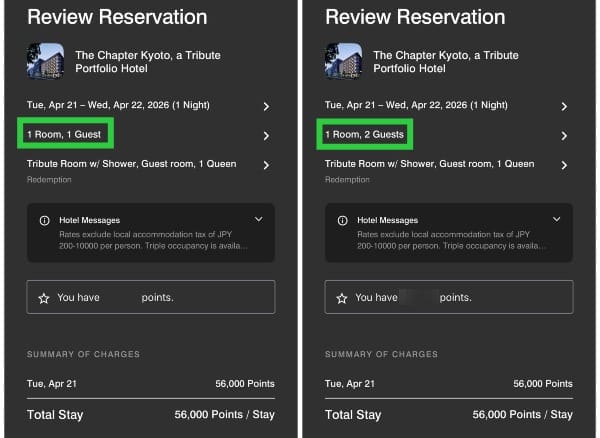This screenshot has height=438, width=600.
Task: Click hotel name in left panel
Action: [148, 62]
